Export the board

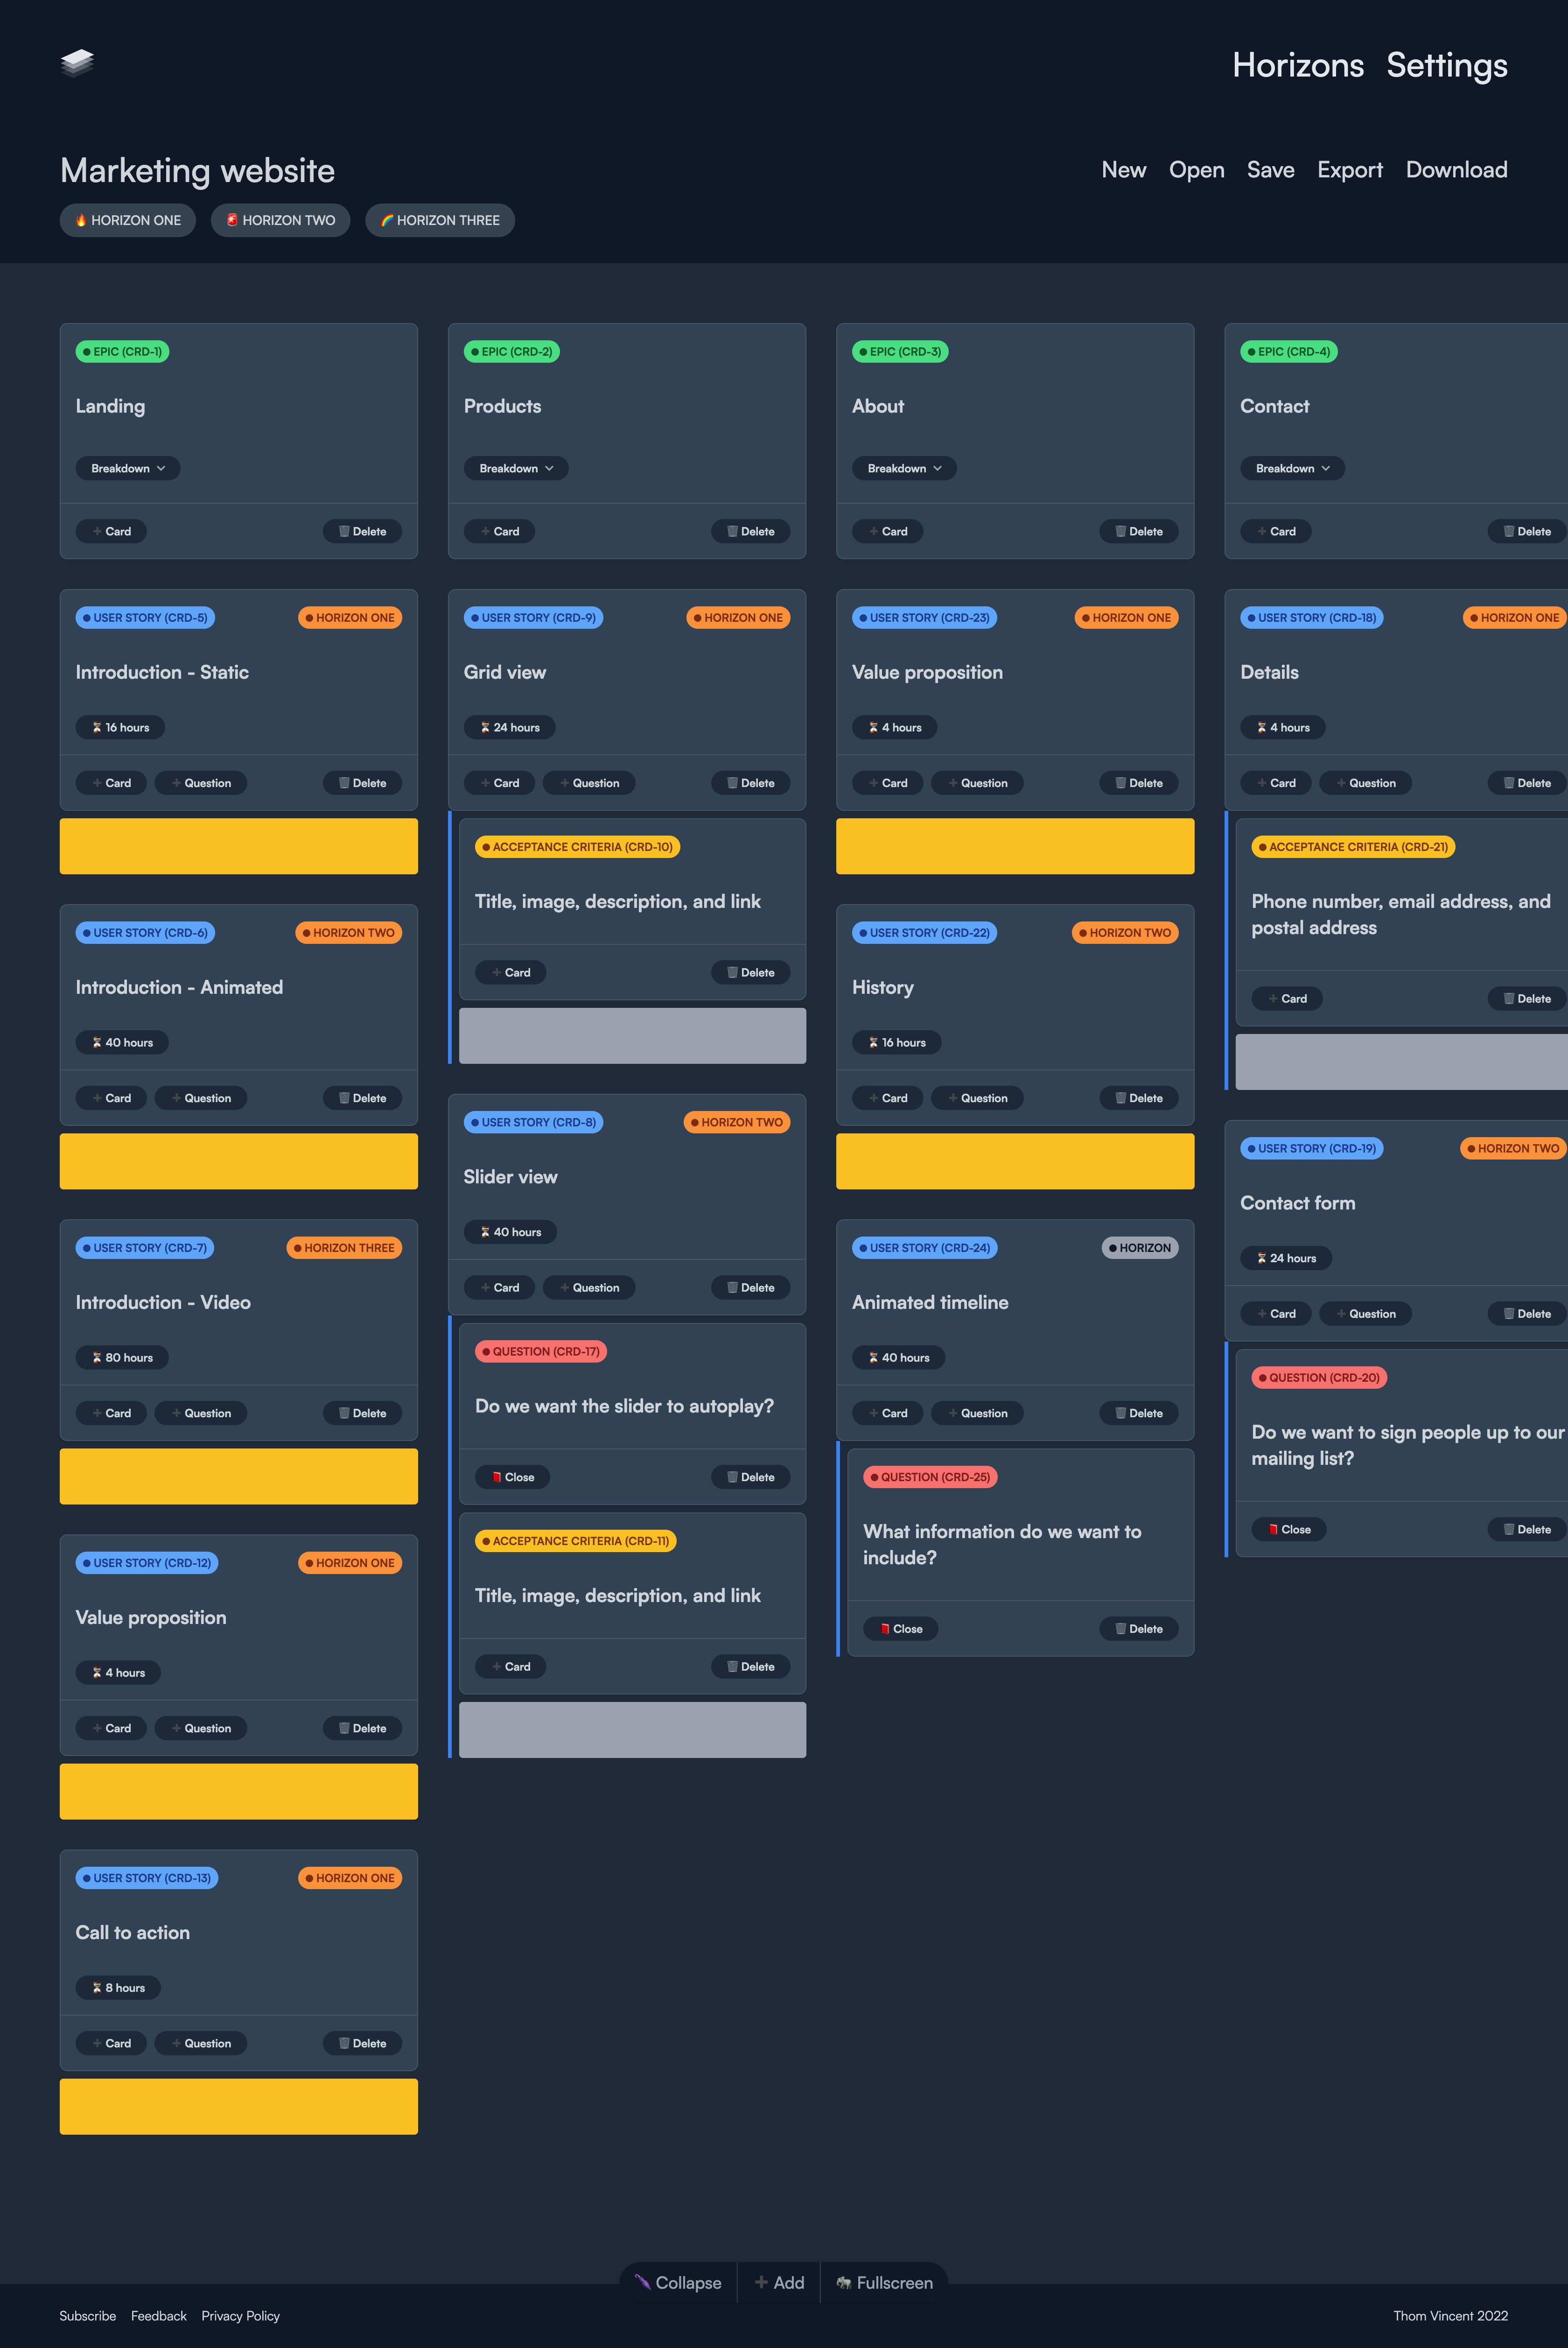point(1349,170)
